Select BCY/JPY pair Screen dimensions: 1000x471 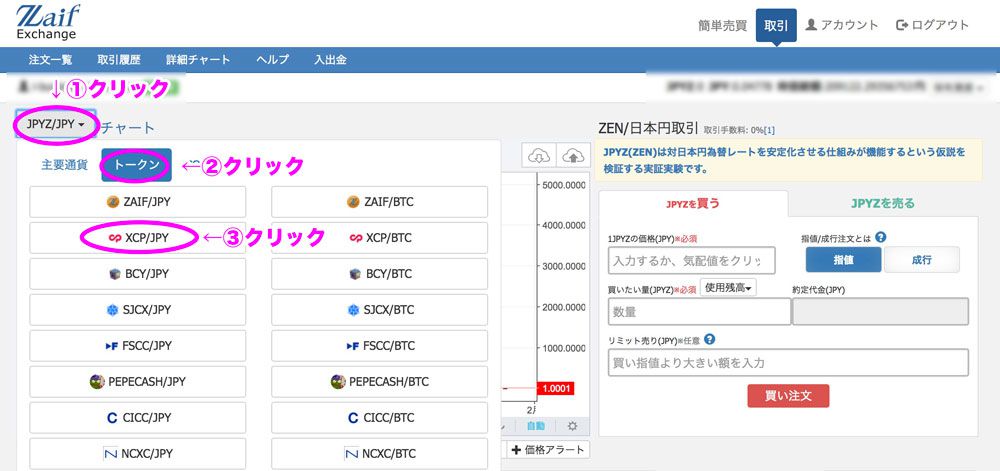click(x=138, y=274)
